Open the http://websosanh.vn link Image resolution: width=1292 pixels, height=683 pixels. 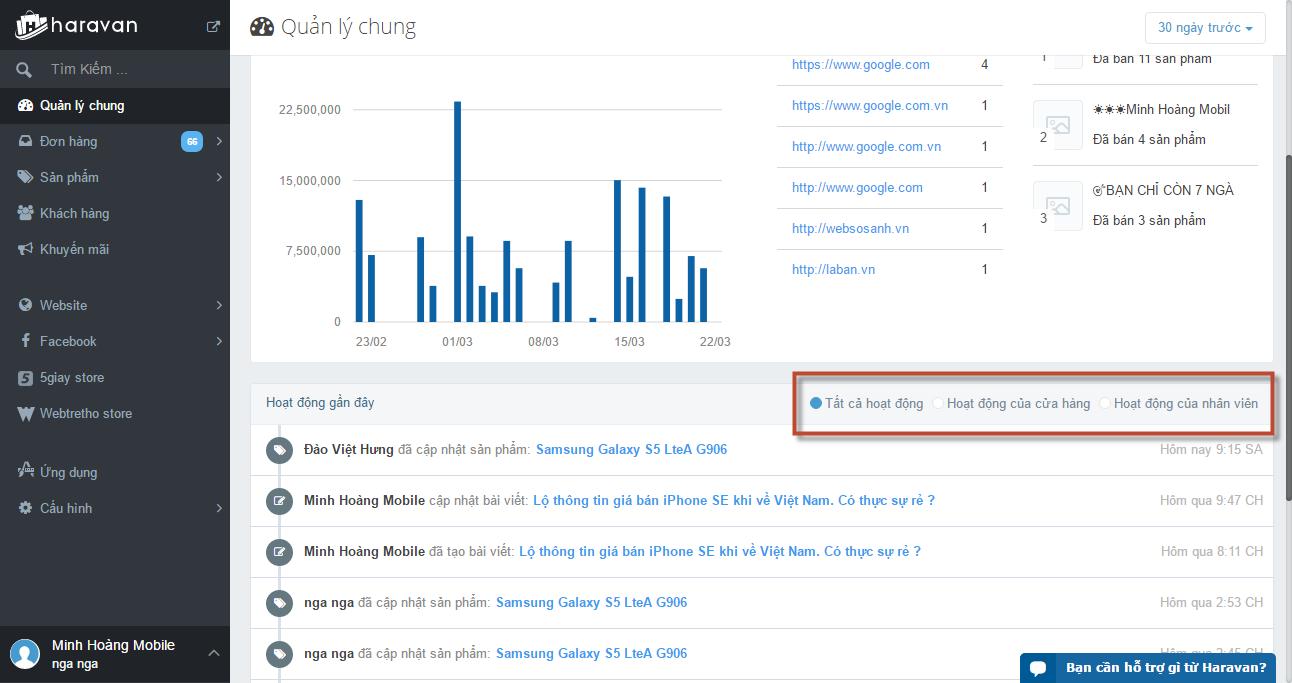(x=850, y=228)
